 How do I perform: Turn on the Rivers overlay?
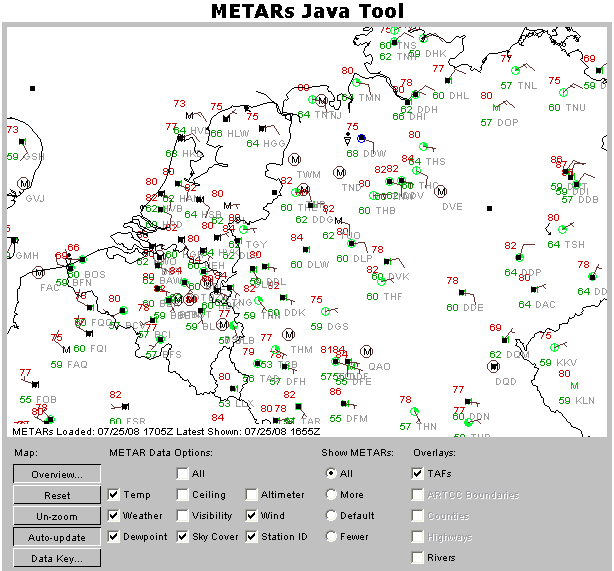pyautogui.click(x=418, y=558)
